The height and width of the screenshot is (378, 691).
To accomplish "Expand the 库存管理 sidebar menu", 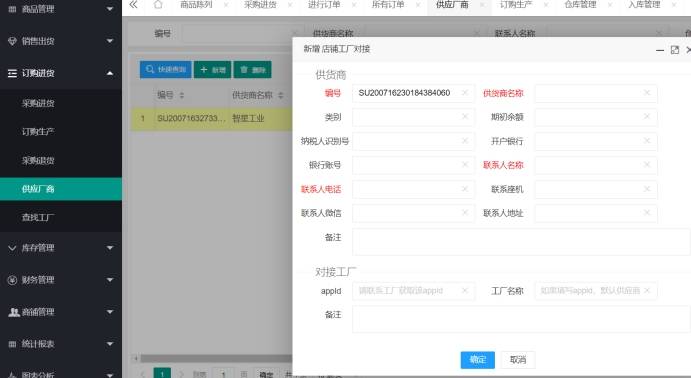I will click(x=61, y=248).
